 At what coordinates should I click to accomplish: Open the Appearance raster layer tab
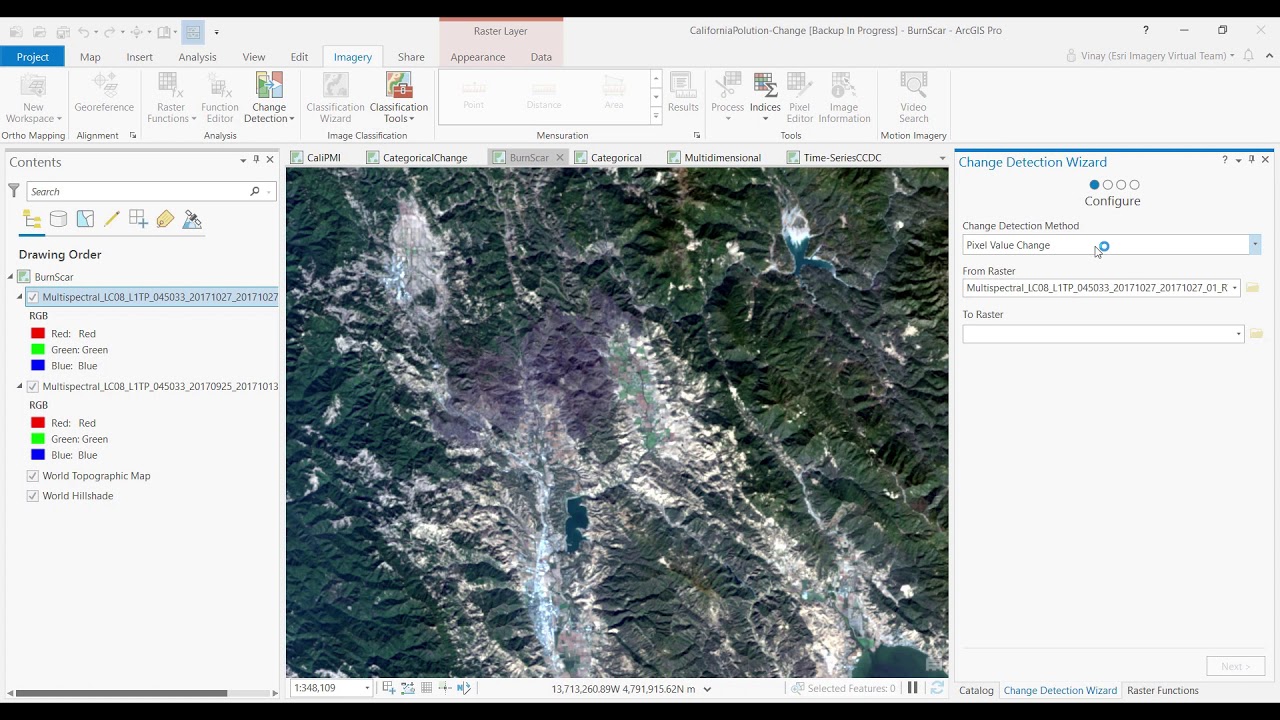click(x=478, y=57)
